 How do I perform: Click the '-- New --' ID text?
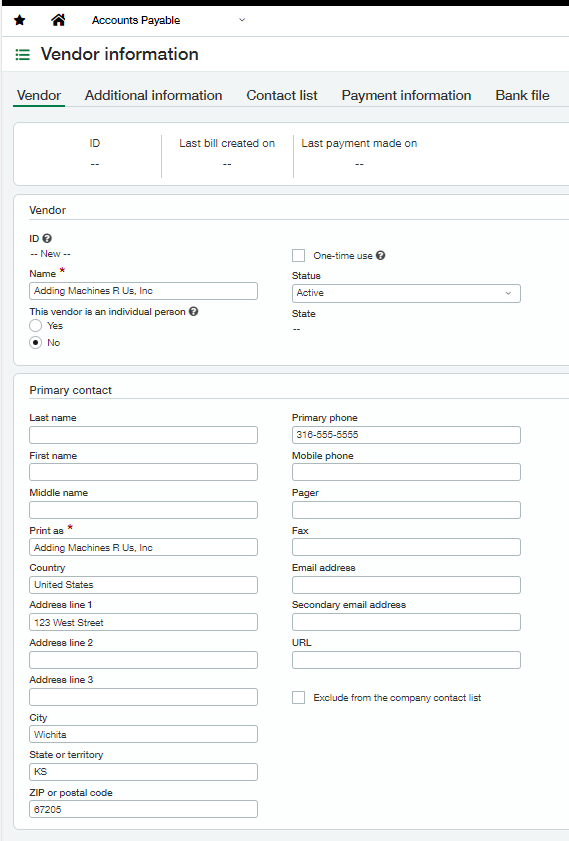click(x=50, y=254)
